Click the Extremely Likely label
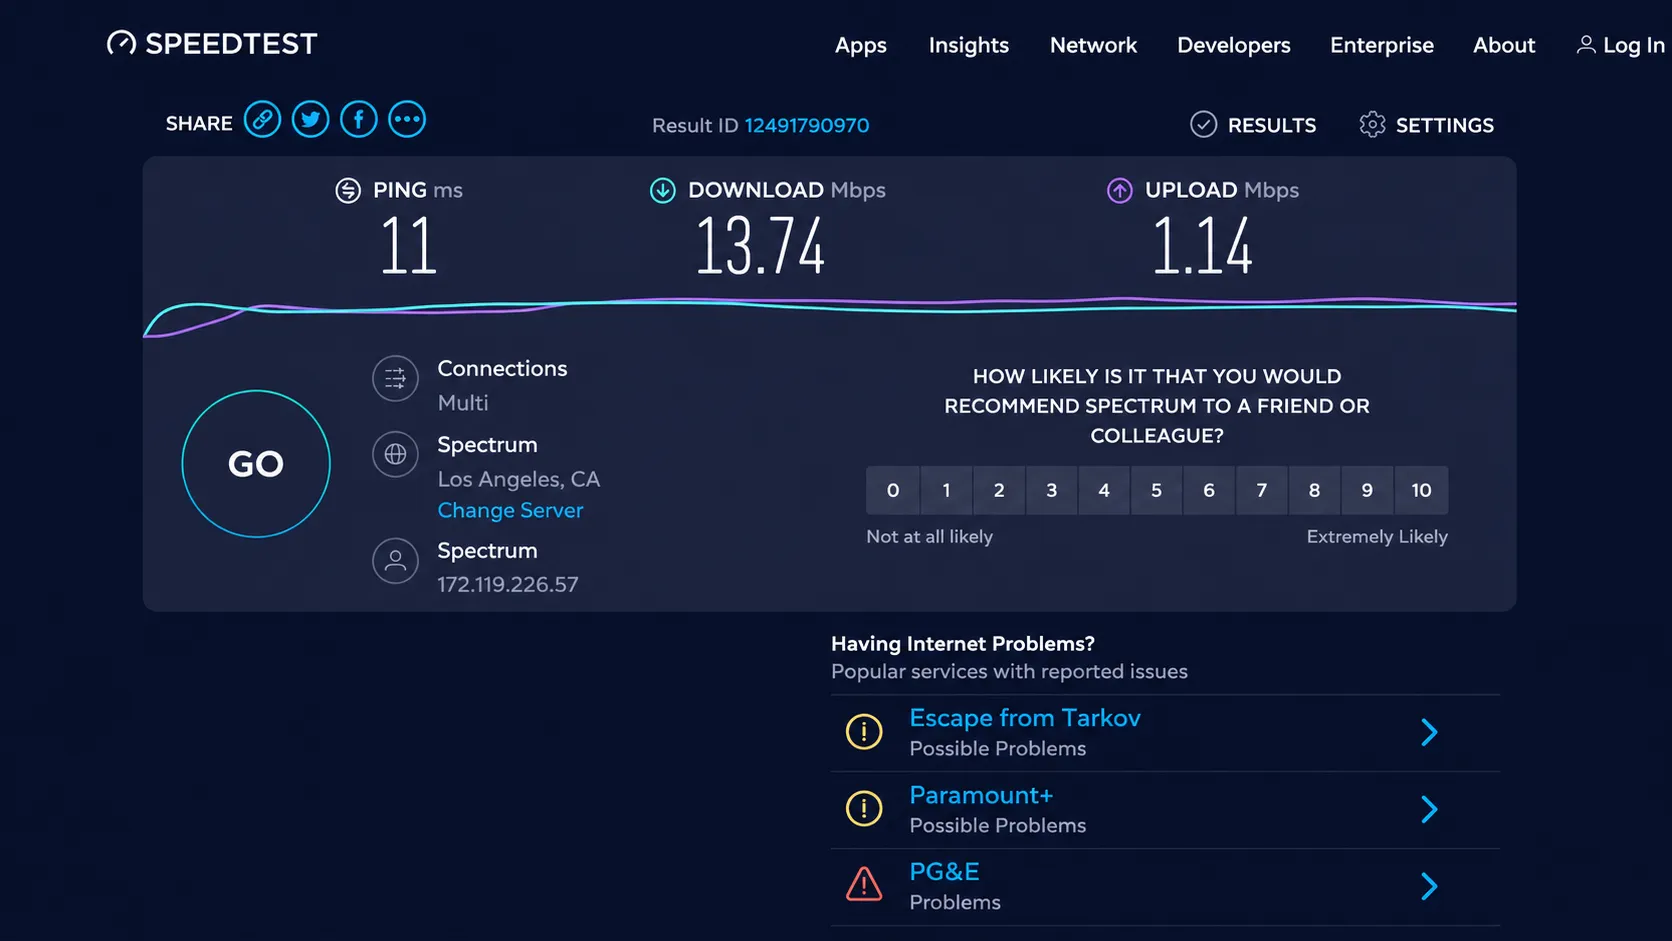The image size is (1672, 941). [1377, 537]
